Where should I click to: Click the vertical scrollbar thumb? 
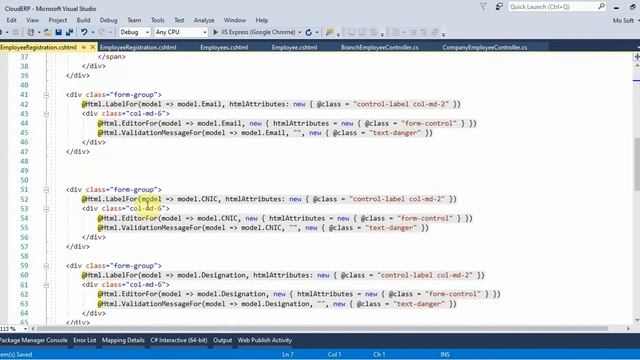(637, 164)
